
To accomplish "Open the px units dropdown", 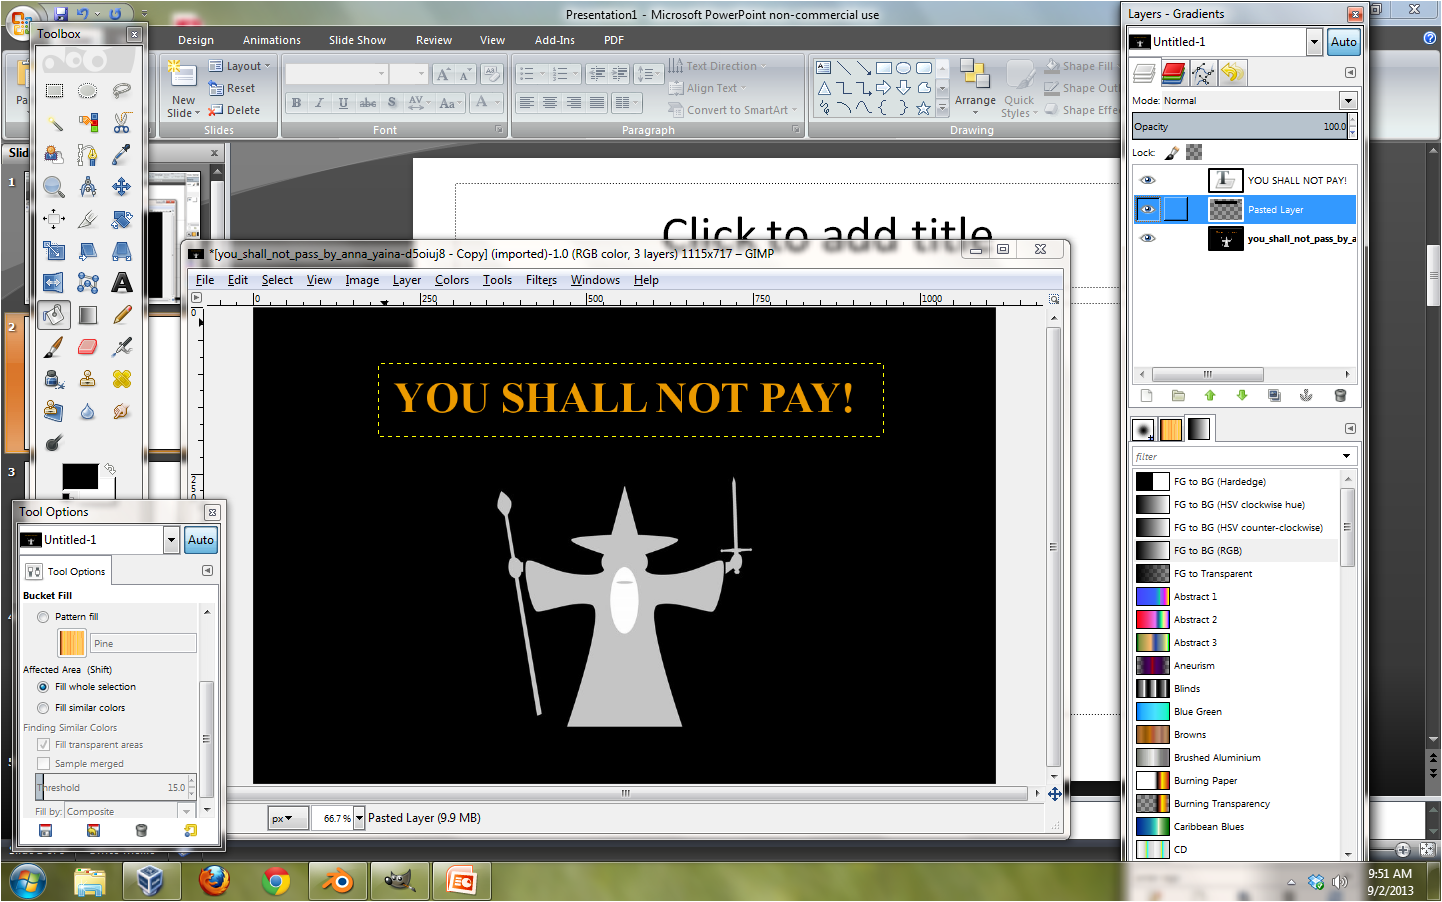I will 287,818.
